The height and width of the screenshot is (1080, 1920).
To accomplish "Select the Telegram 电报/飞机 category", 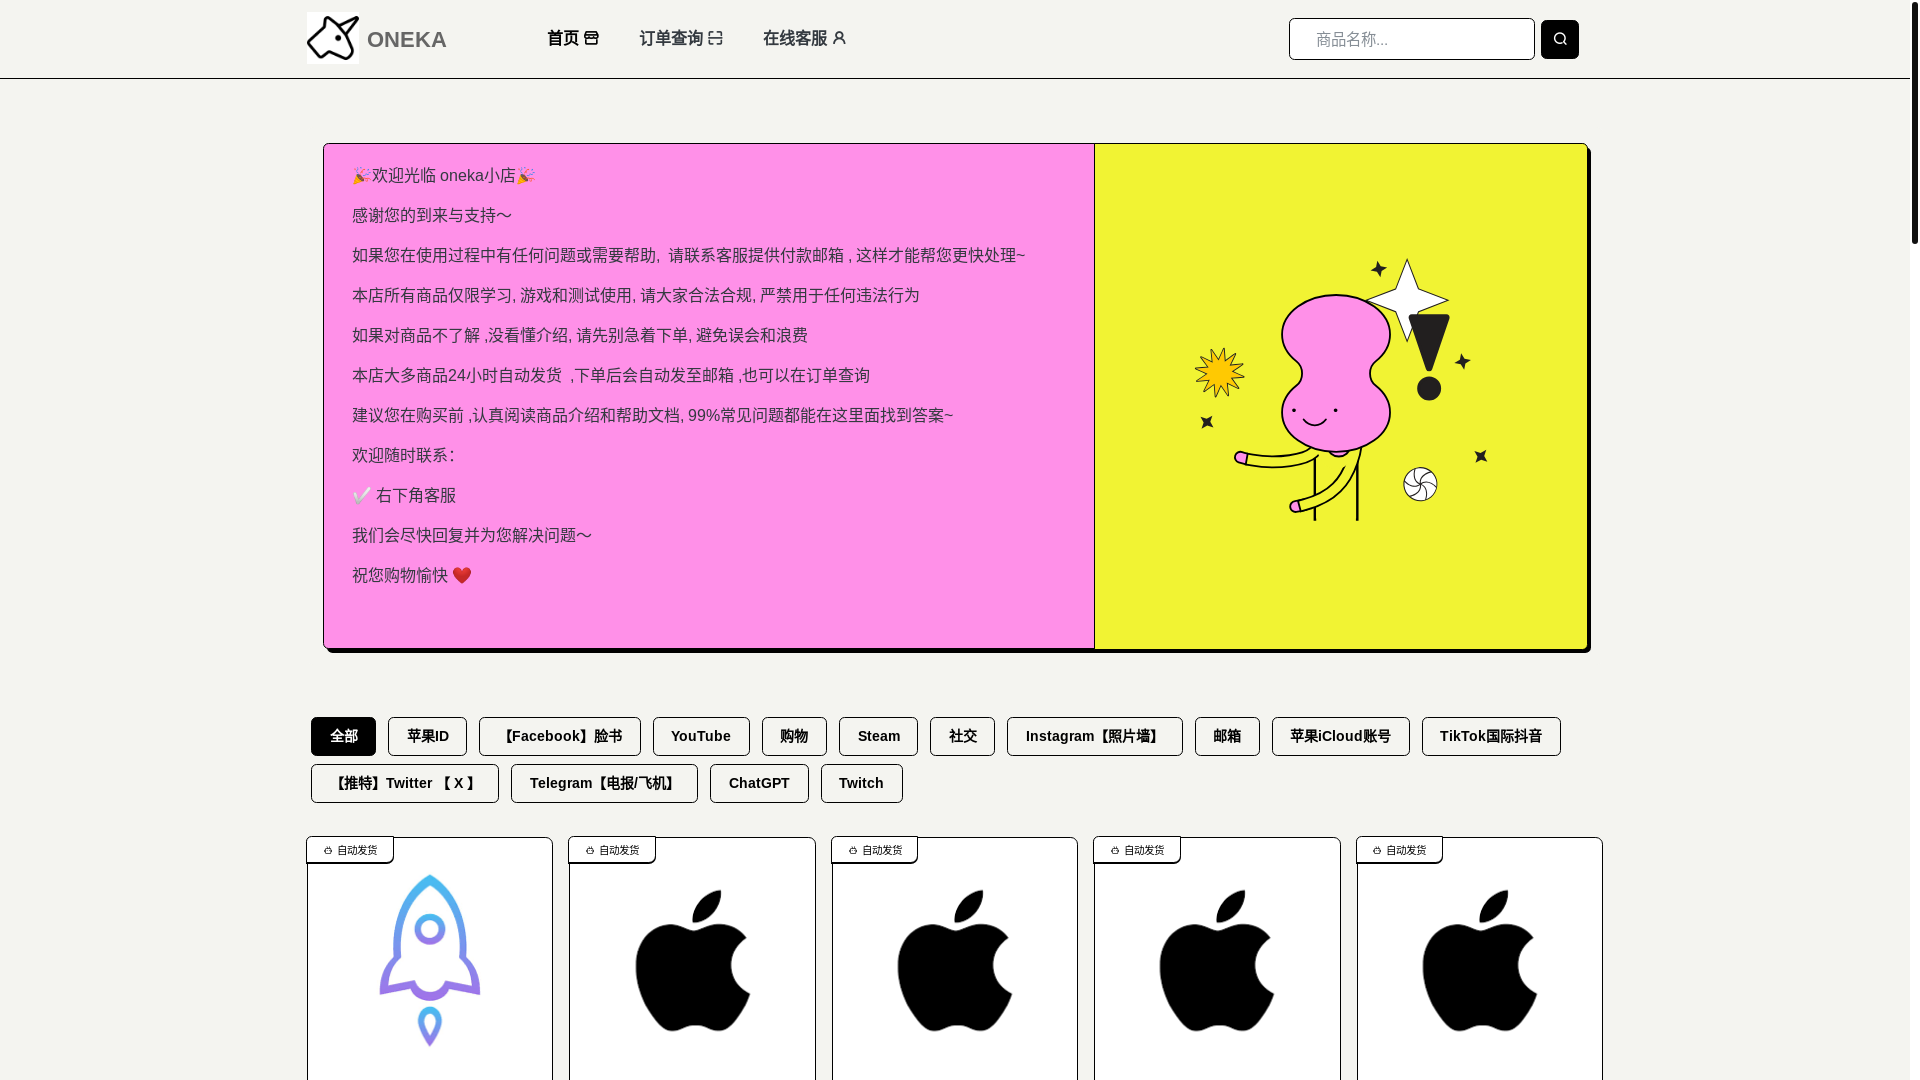I will [604, 783].
